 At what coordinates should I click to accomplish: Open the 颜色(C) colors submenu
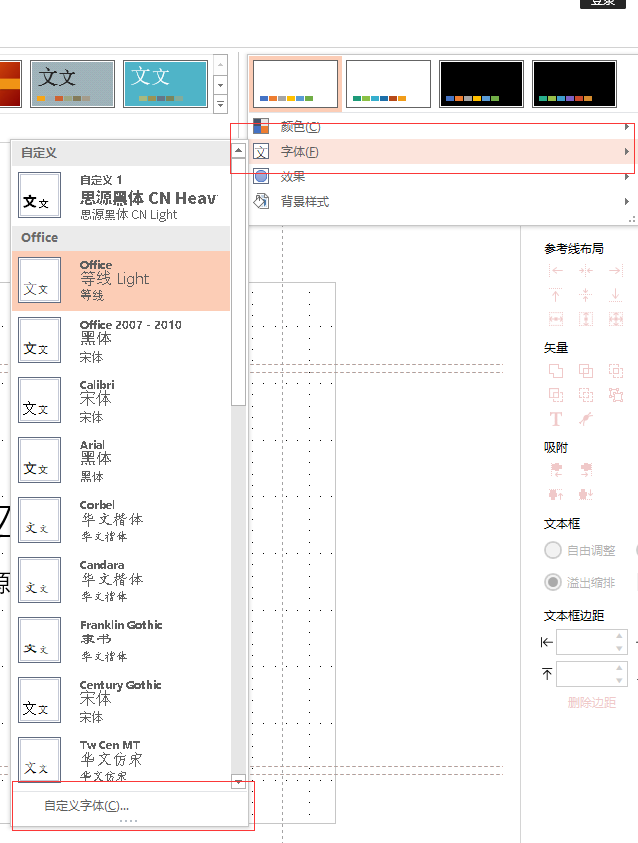coord(442,127)
